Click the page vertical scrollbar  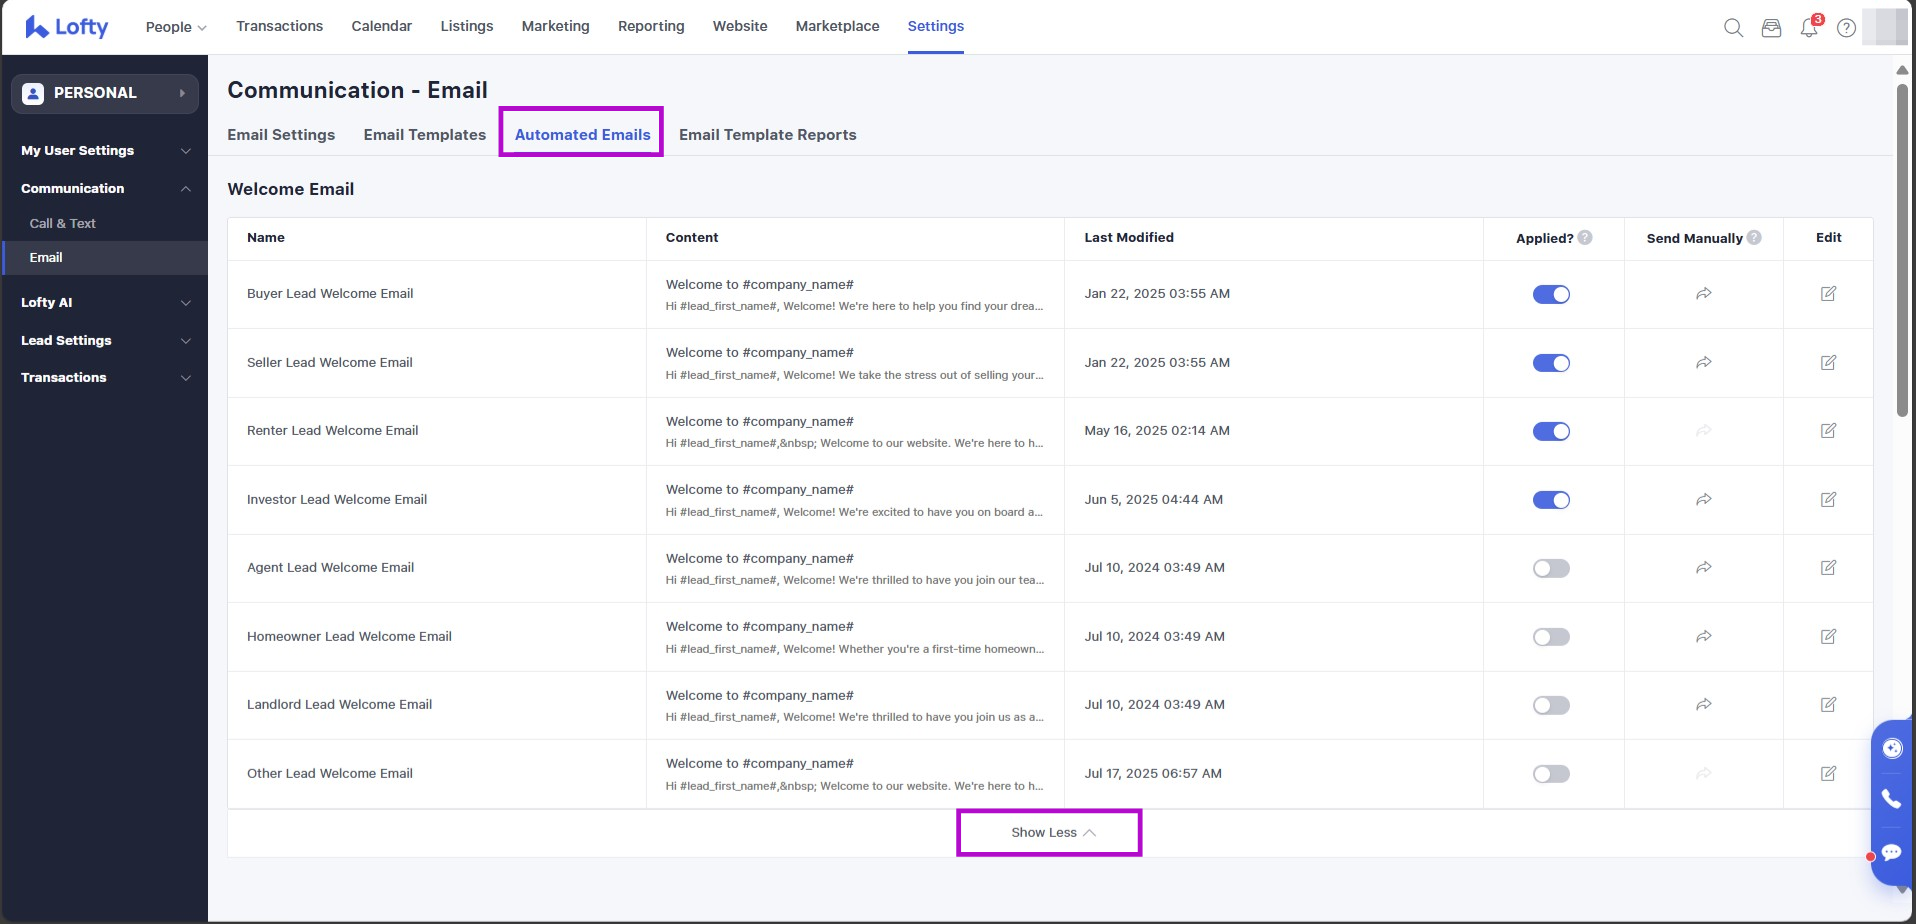(1901, 250)
